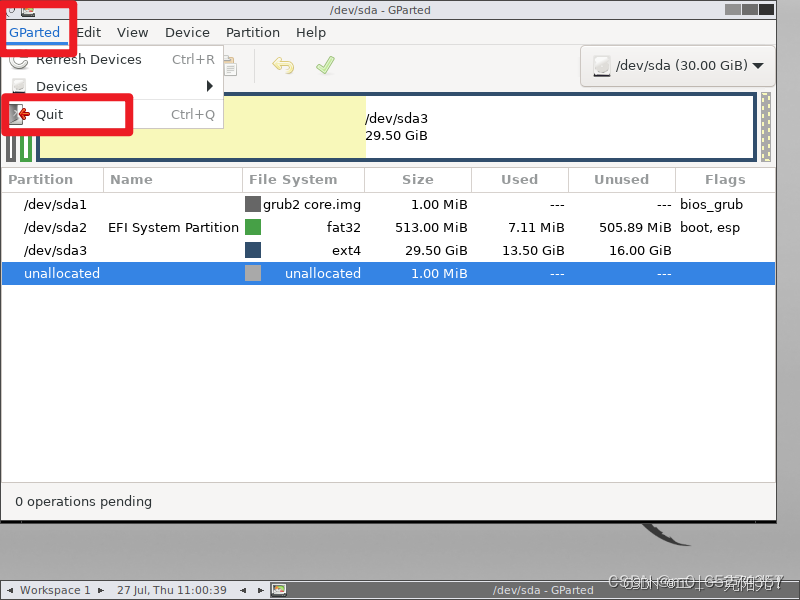Click the green fat32 color swatch
This screenshot has width=800, height=600.
(x=253, y=227)
